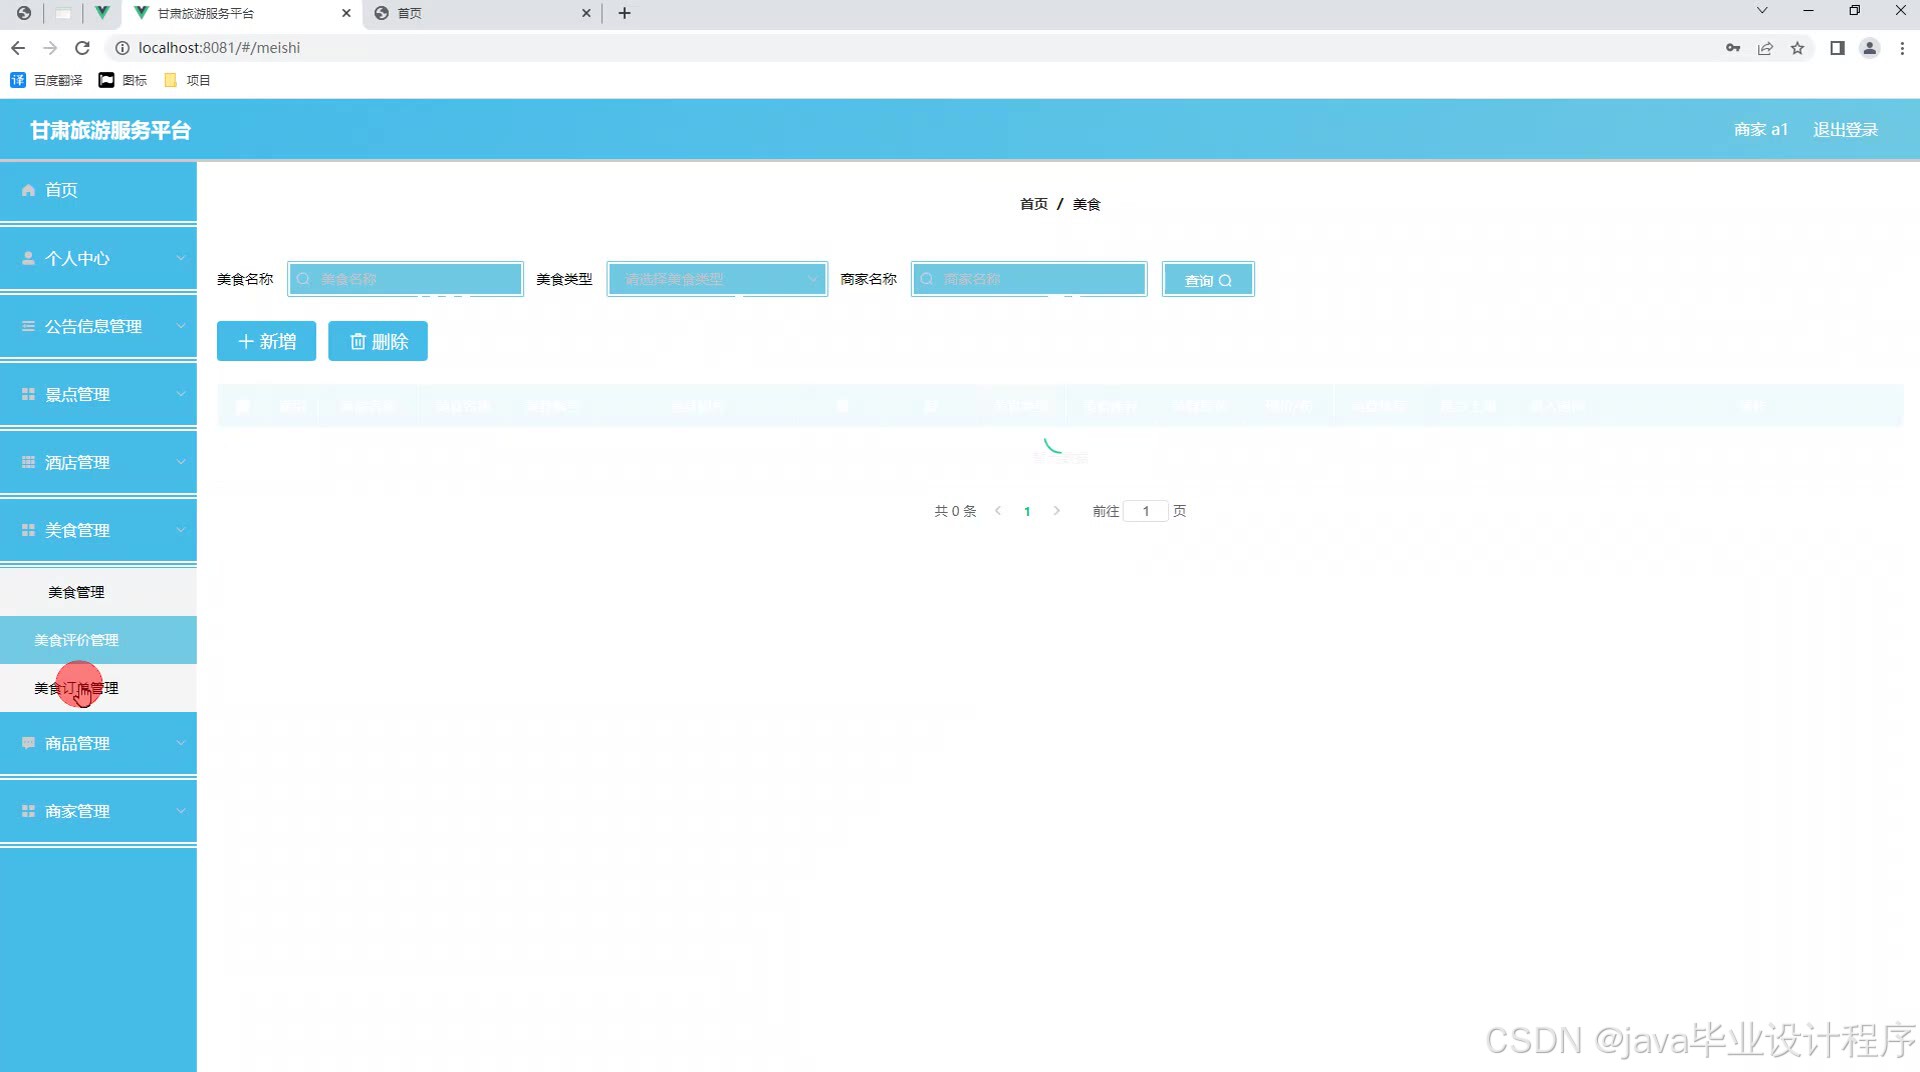Expand the 公告信息管理 sidebar menu

[x=98, y=326]
